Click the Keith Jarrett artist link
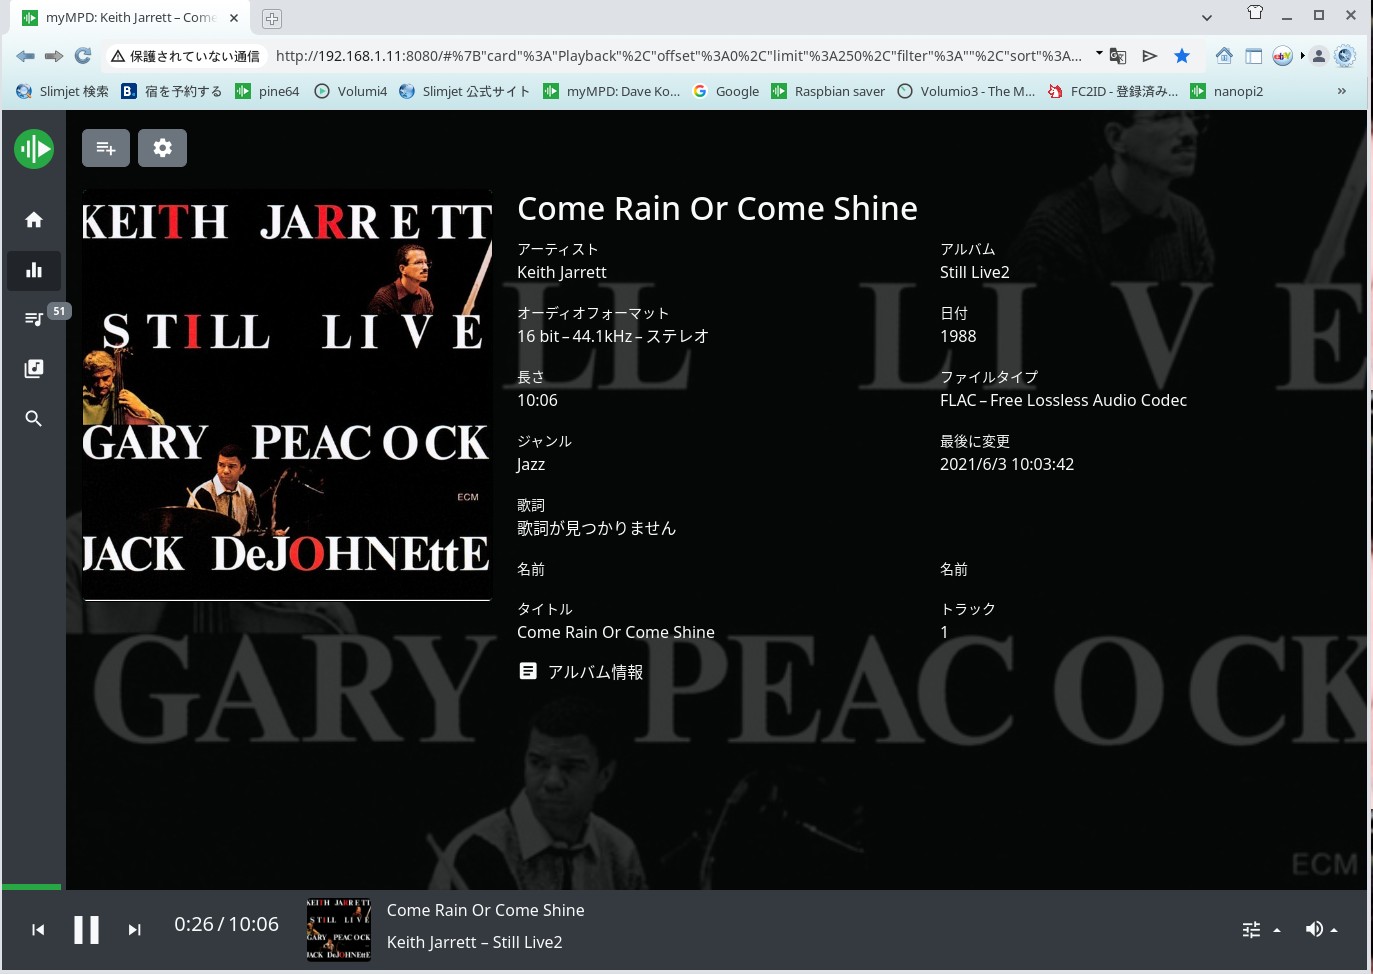The image size is (1373, 974). click(561, 272)
